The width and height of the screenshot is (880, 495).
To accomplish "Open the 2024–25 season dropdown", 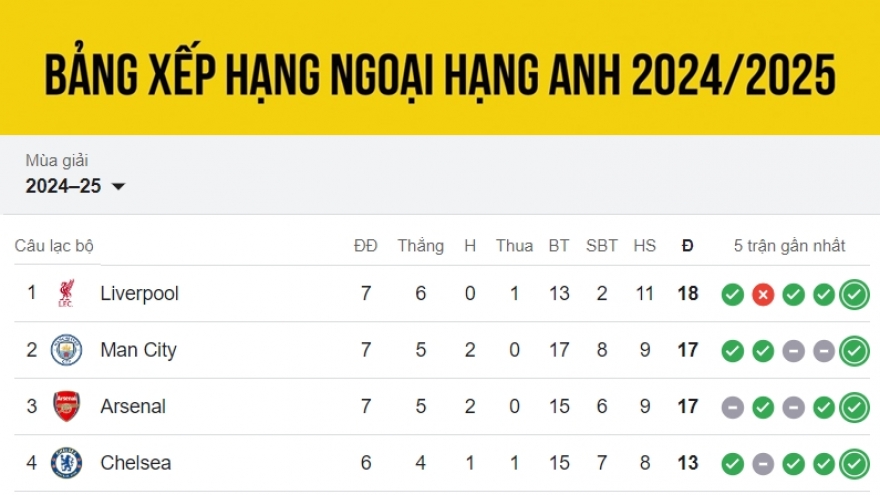I will (75, 186).
